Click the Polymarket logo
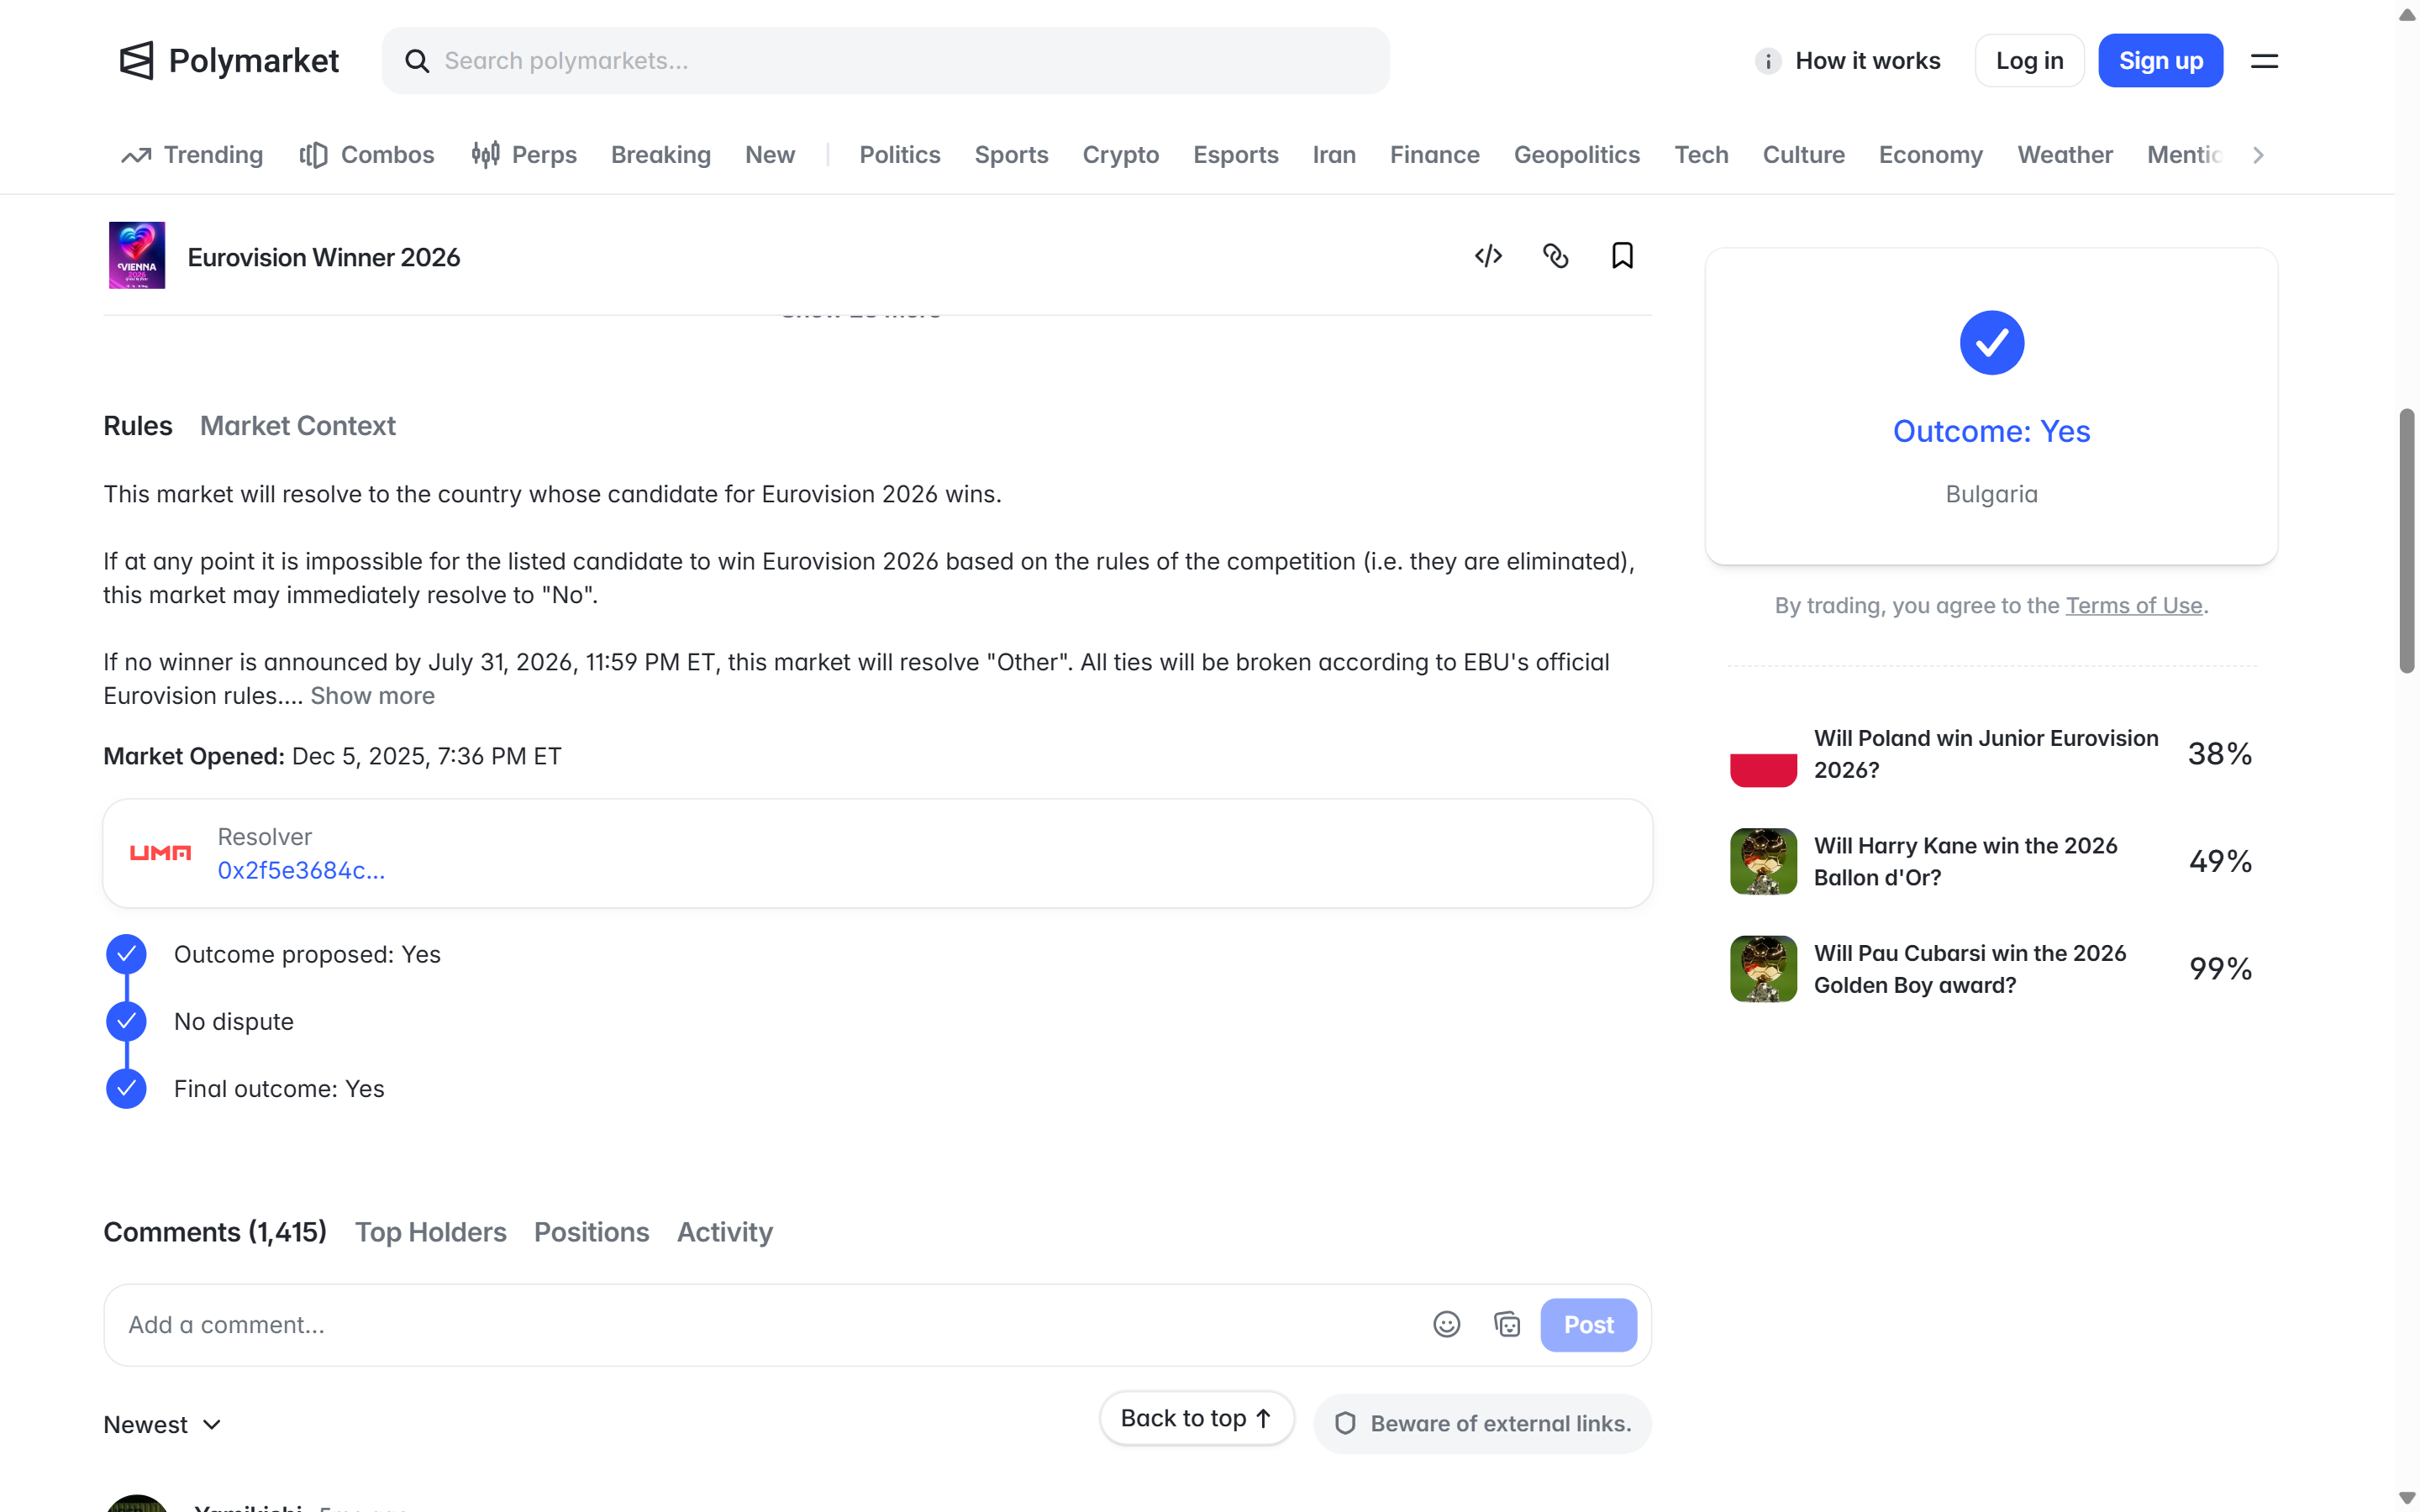This screenshot has height=1512, width=2420. (229, 60)
